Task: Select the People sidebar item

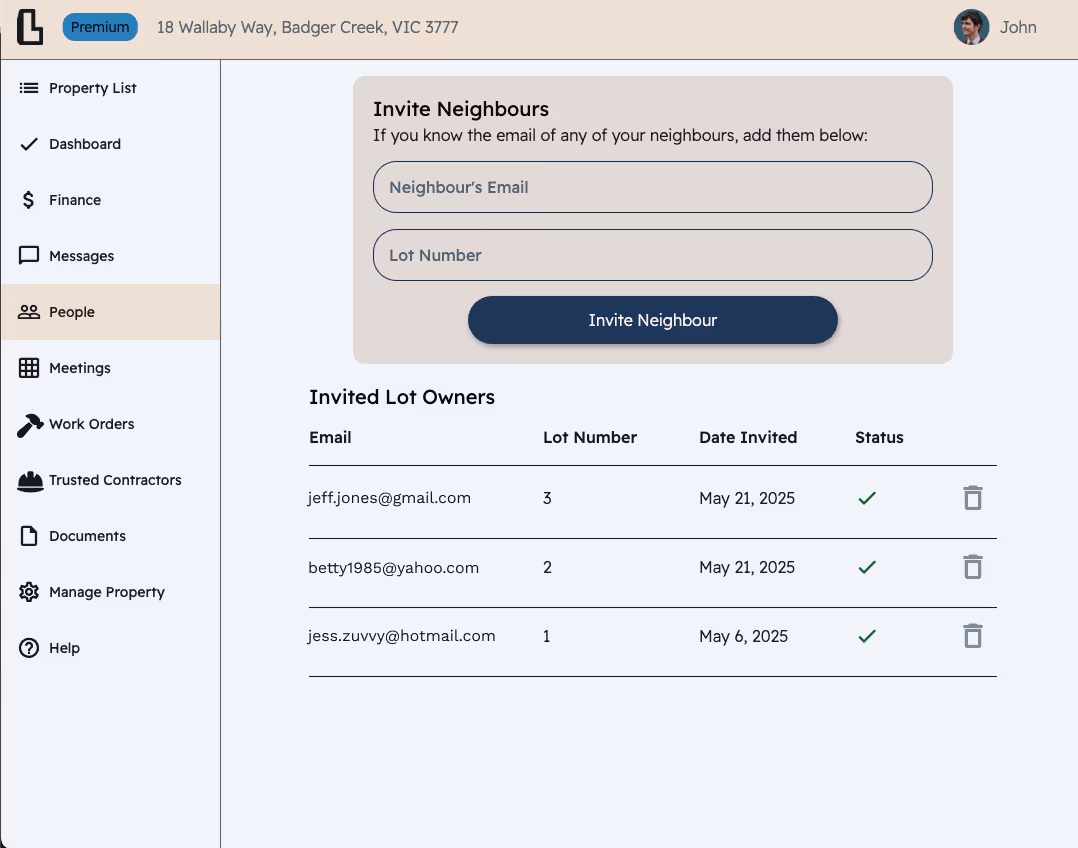Action: coord(110,312)
